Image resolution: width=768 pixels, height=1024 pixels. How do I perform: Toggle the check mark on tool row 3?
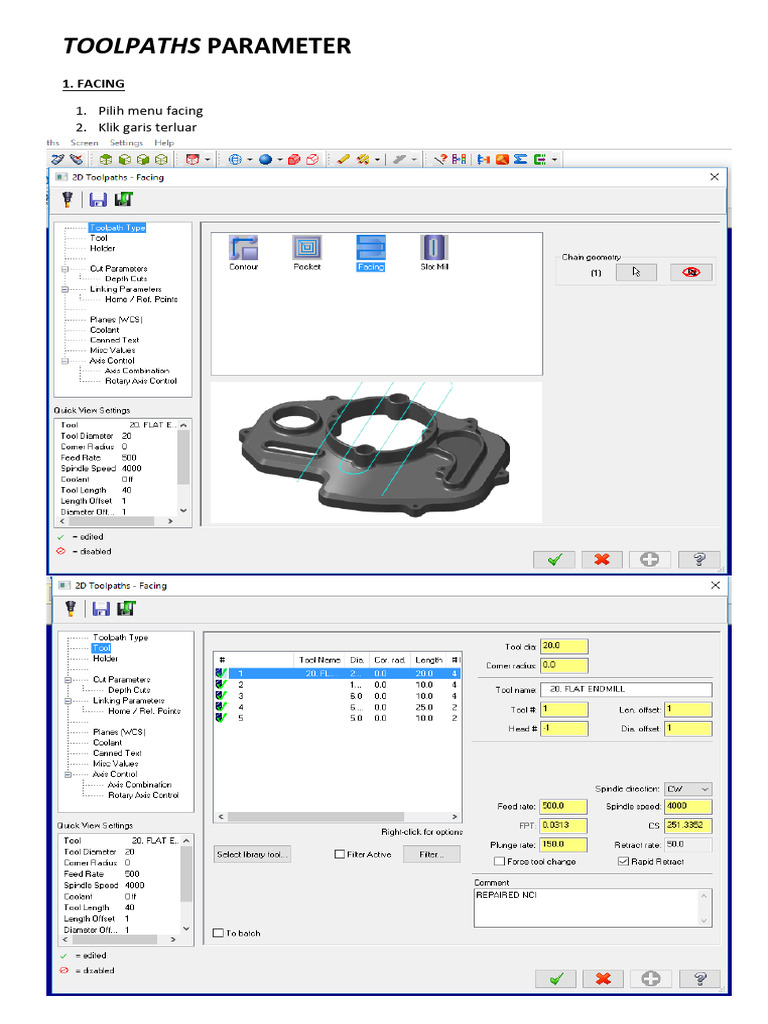pyautogui.click(x=221, y=696)
